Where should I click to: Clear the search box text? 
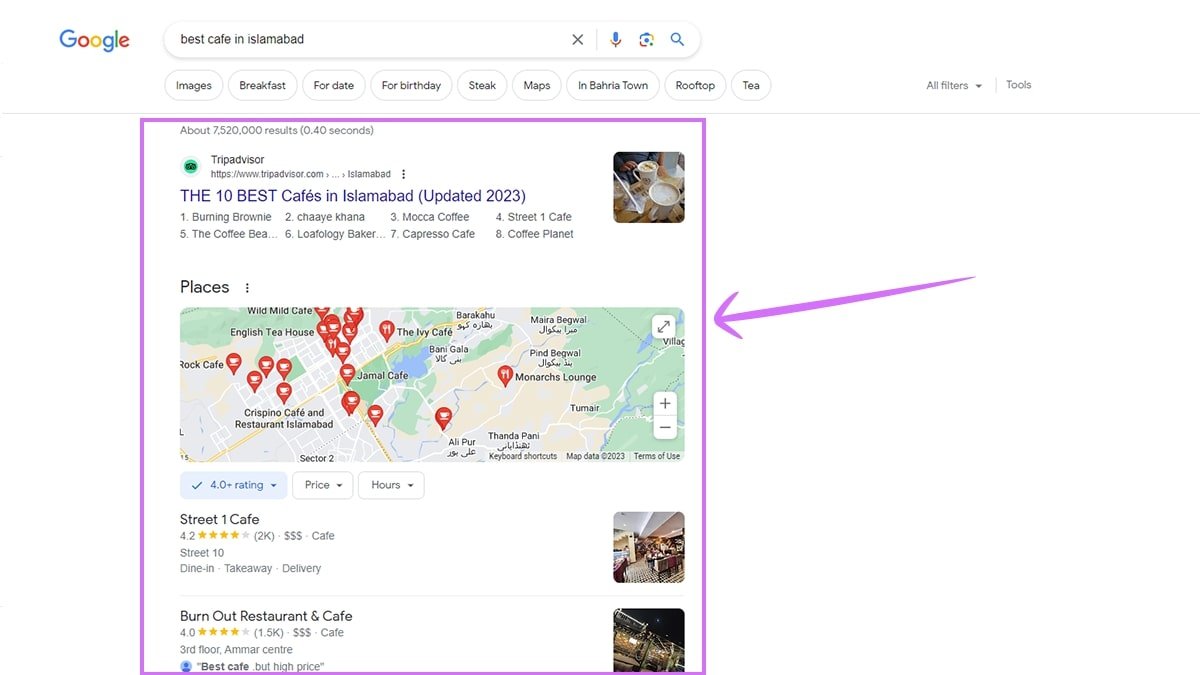577,40
